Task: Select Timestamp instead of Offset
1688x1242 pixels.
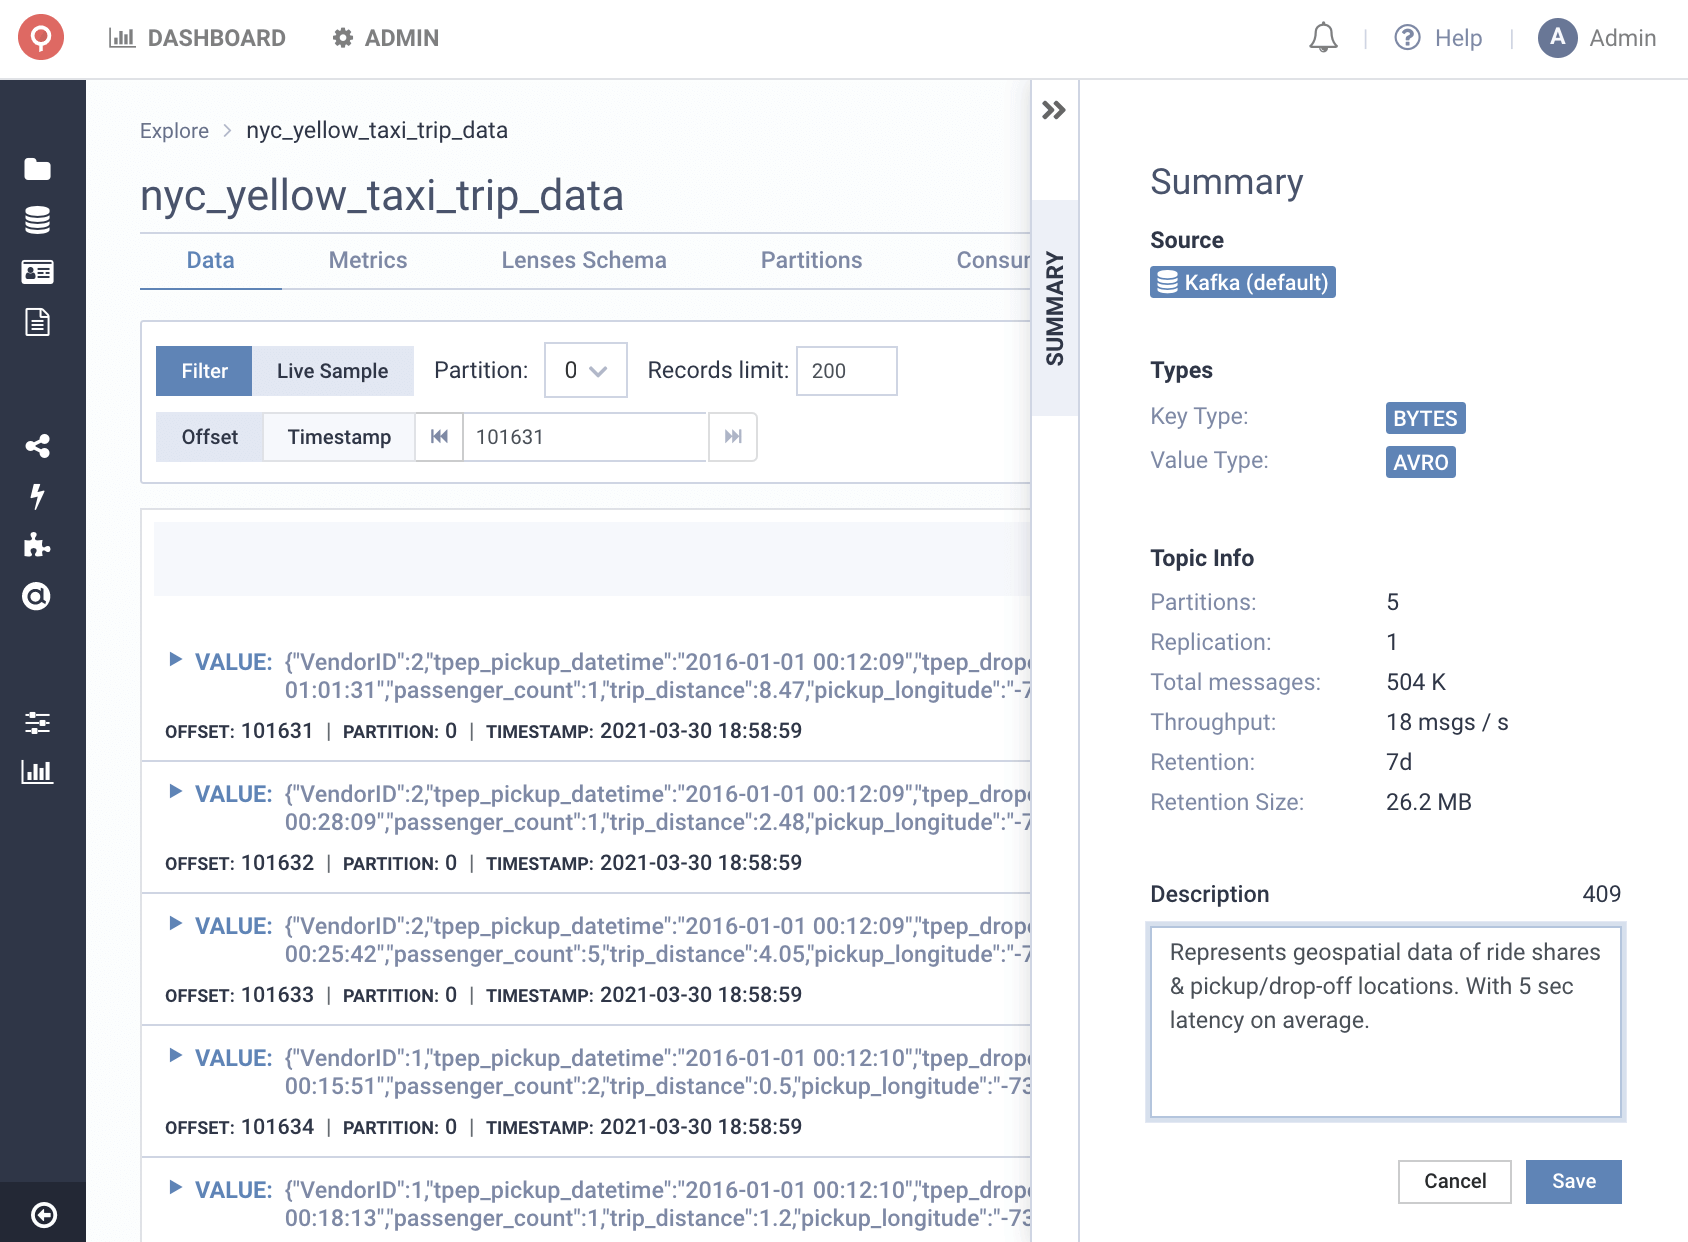Action: (338, 437)
